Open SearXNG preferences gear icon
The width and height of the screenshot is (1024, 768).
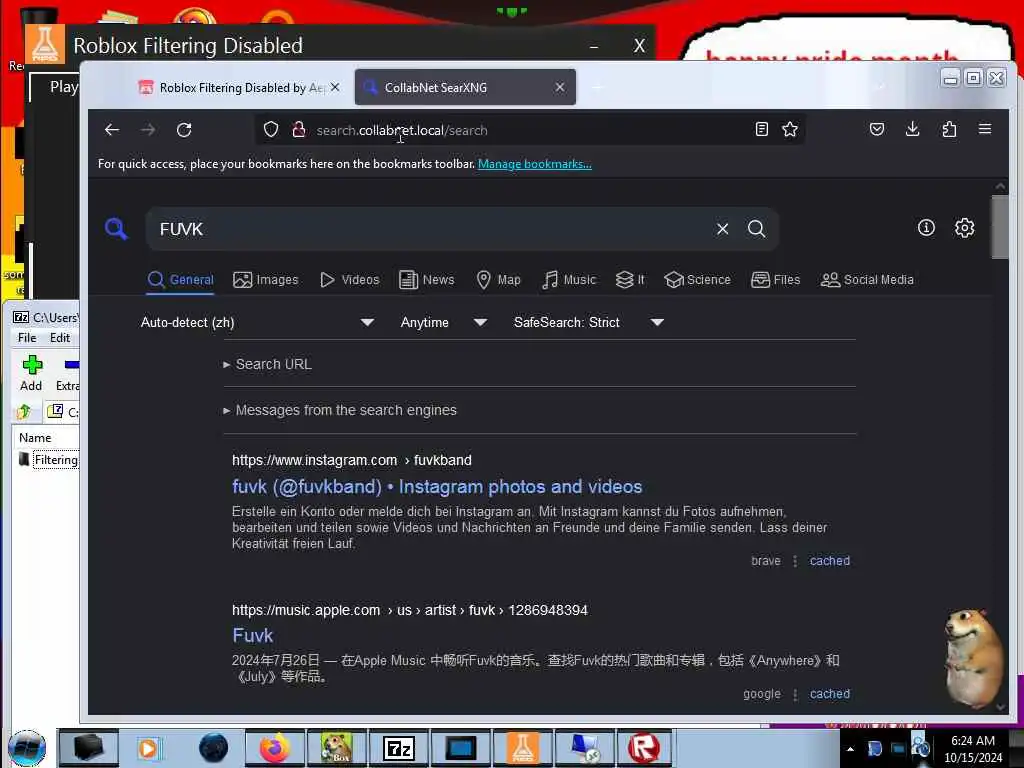click(965, 228)
